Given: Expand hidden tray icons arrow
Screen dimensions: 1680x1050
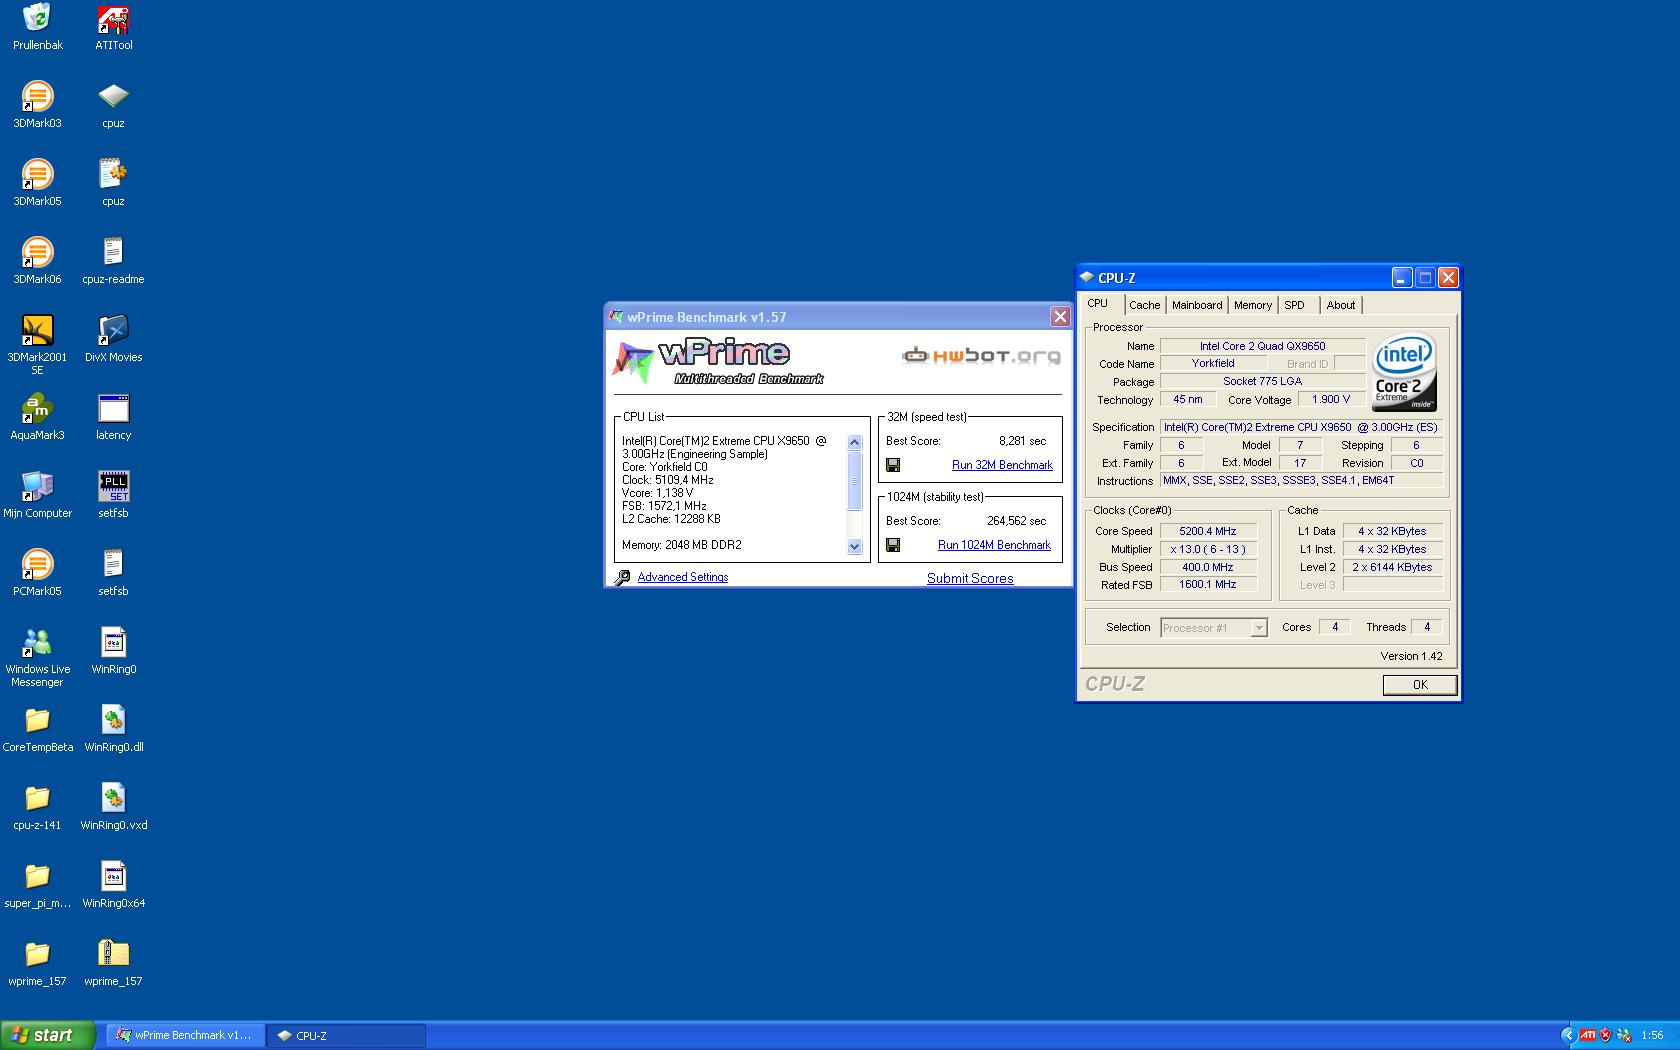Looking at the screenshot, I should coord(1568,1035).
